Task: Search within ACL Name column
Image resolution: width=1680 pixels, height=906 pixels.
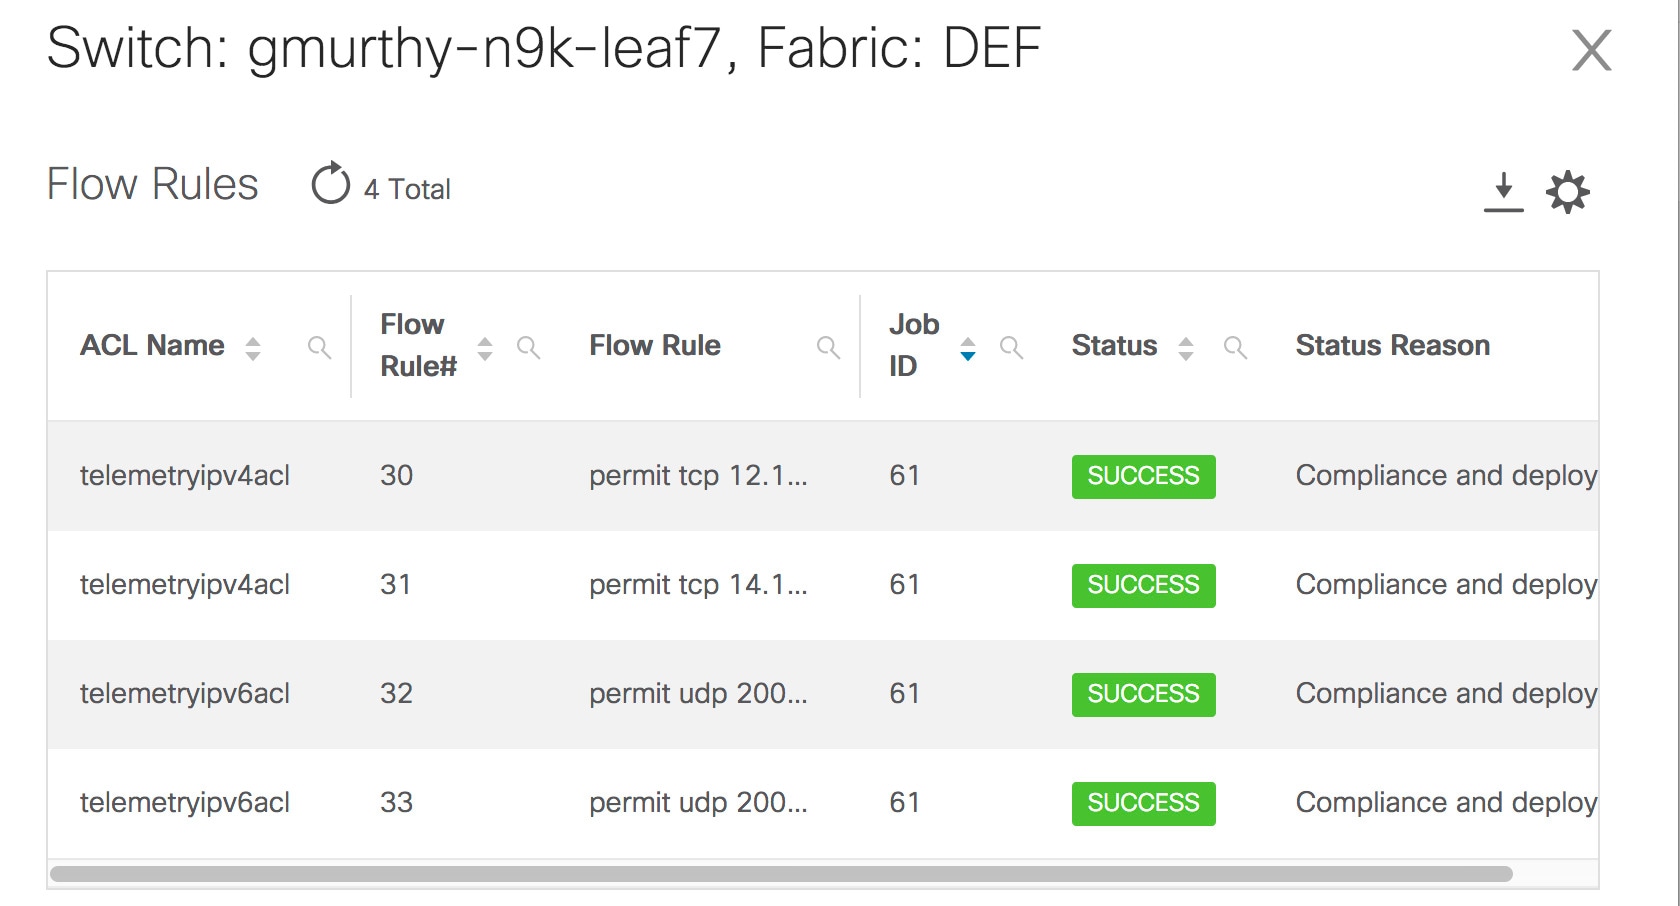Action: 319,347
